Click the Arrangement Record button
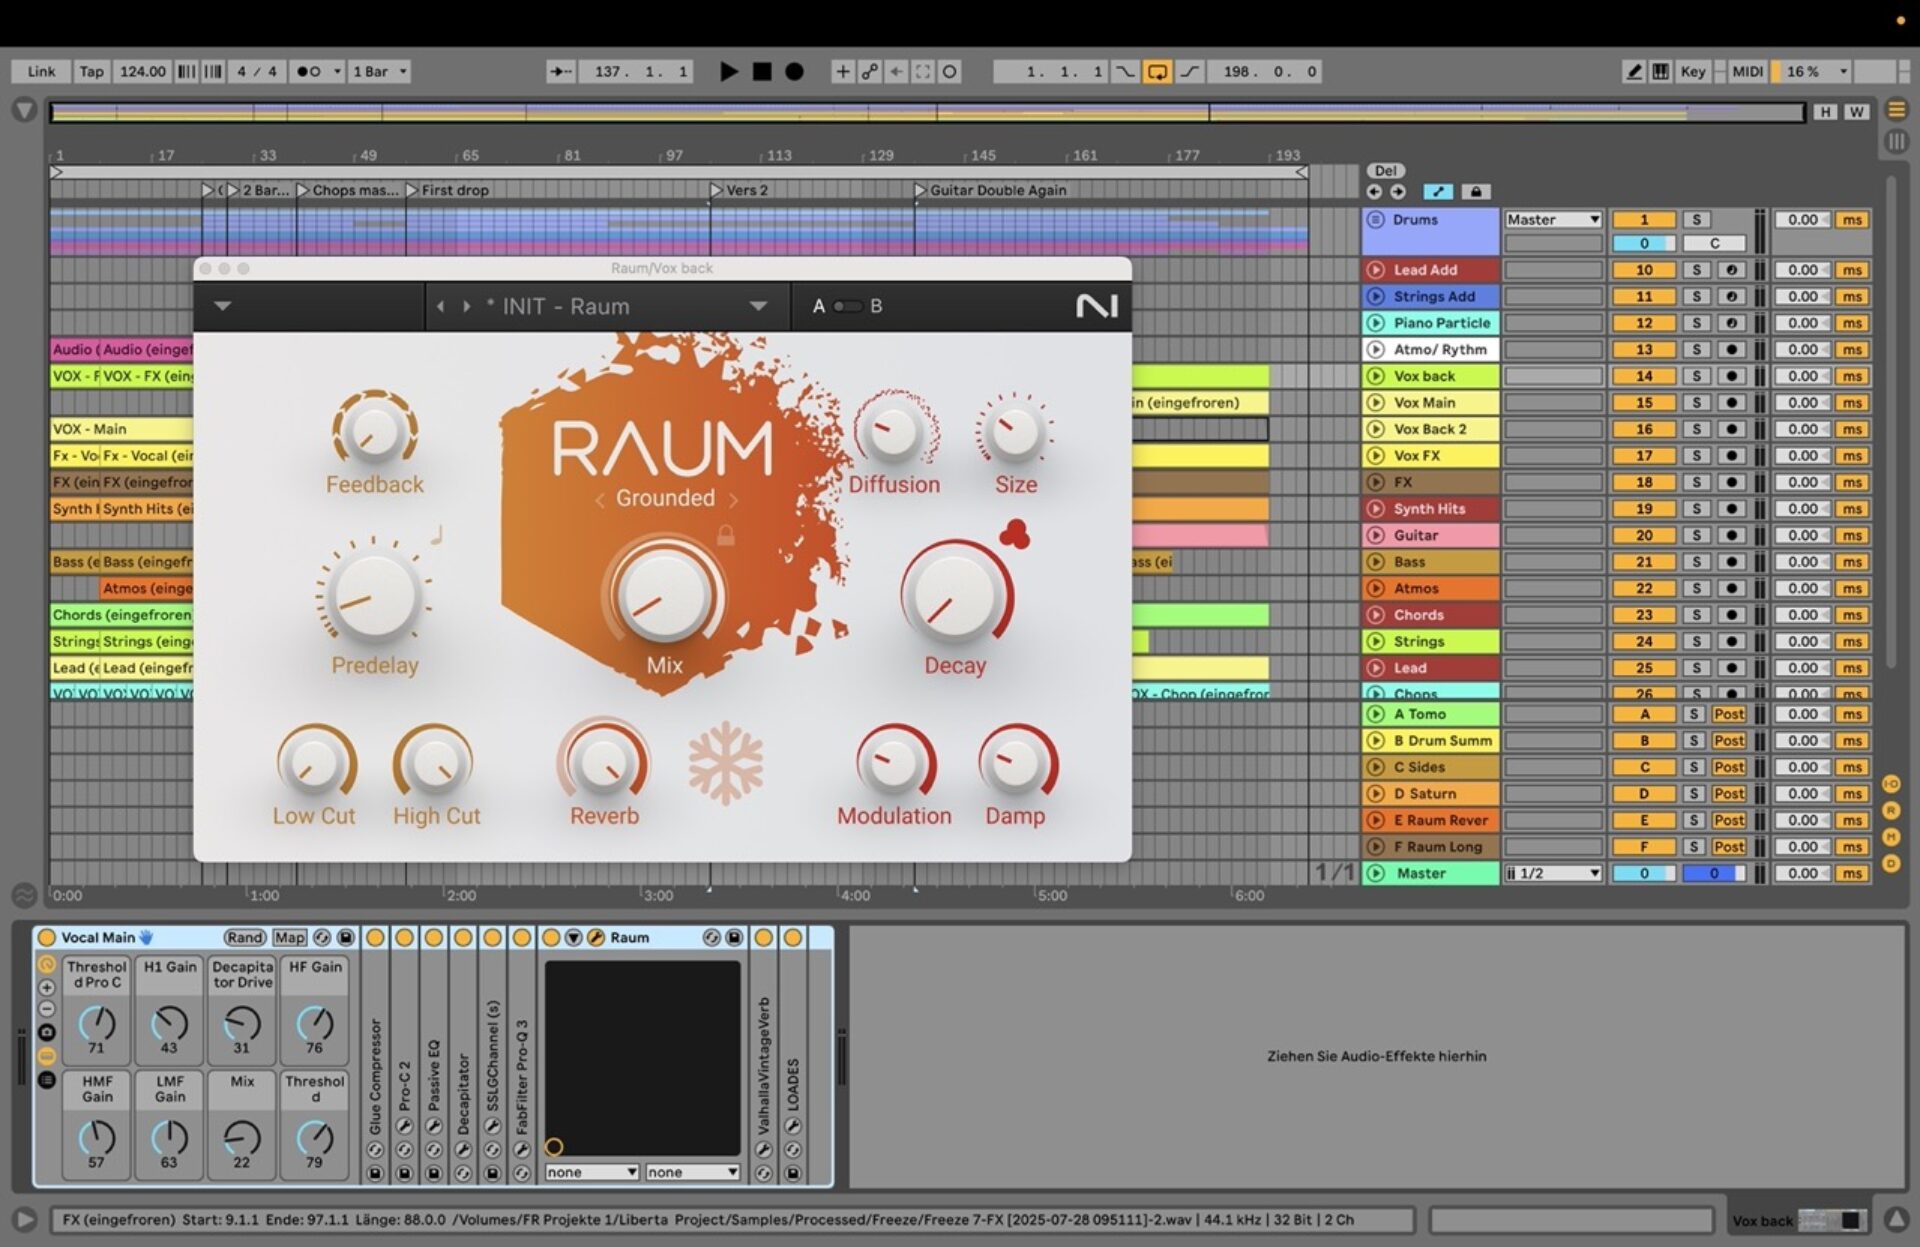The height and width of the screenshot is (1247, 1920). point(794,71)
